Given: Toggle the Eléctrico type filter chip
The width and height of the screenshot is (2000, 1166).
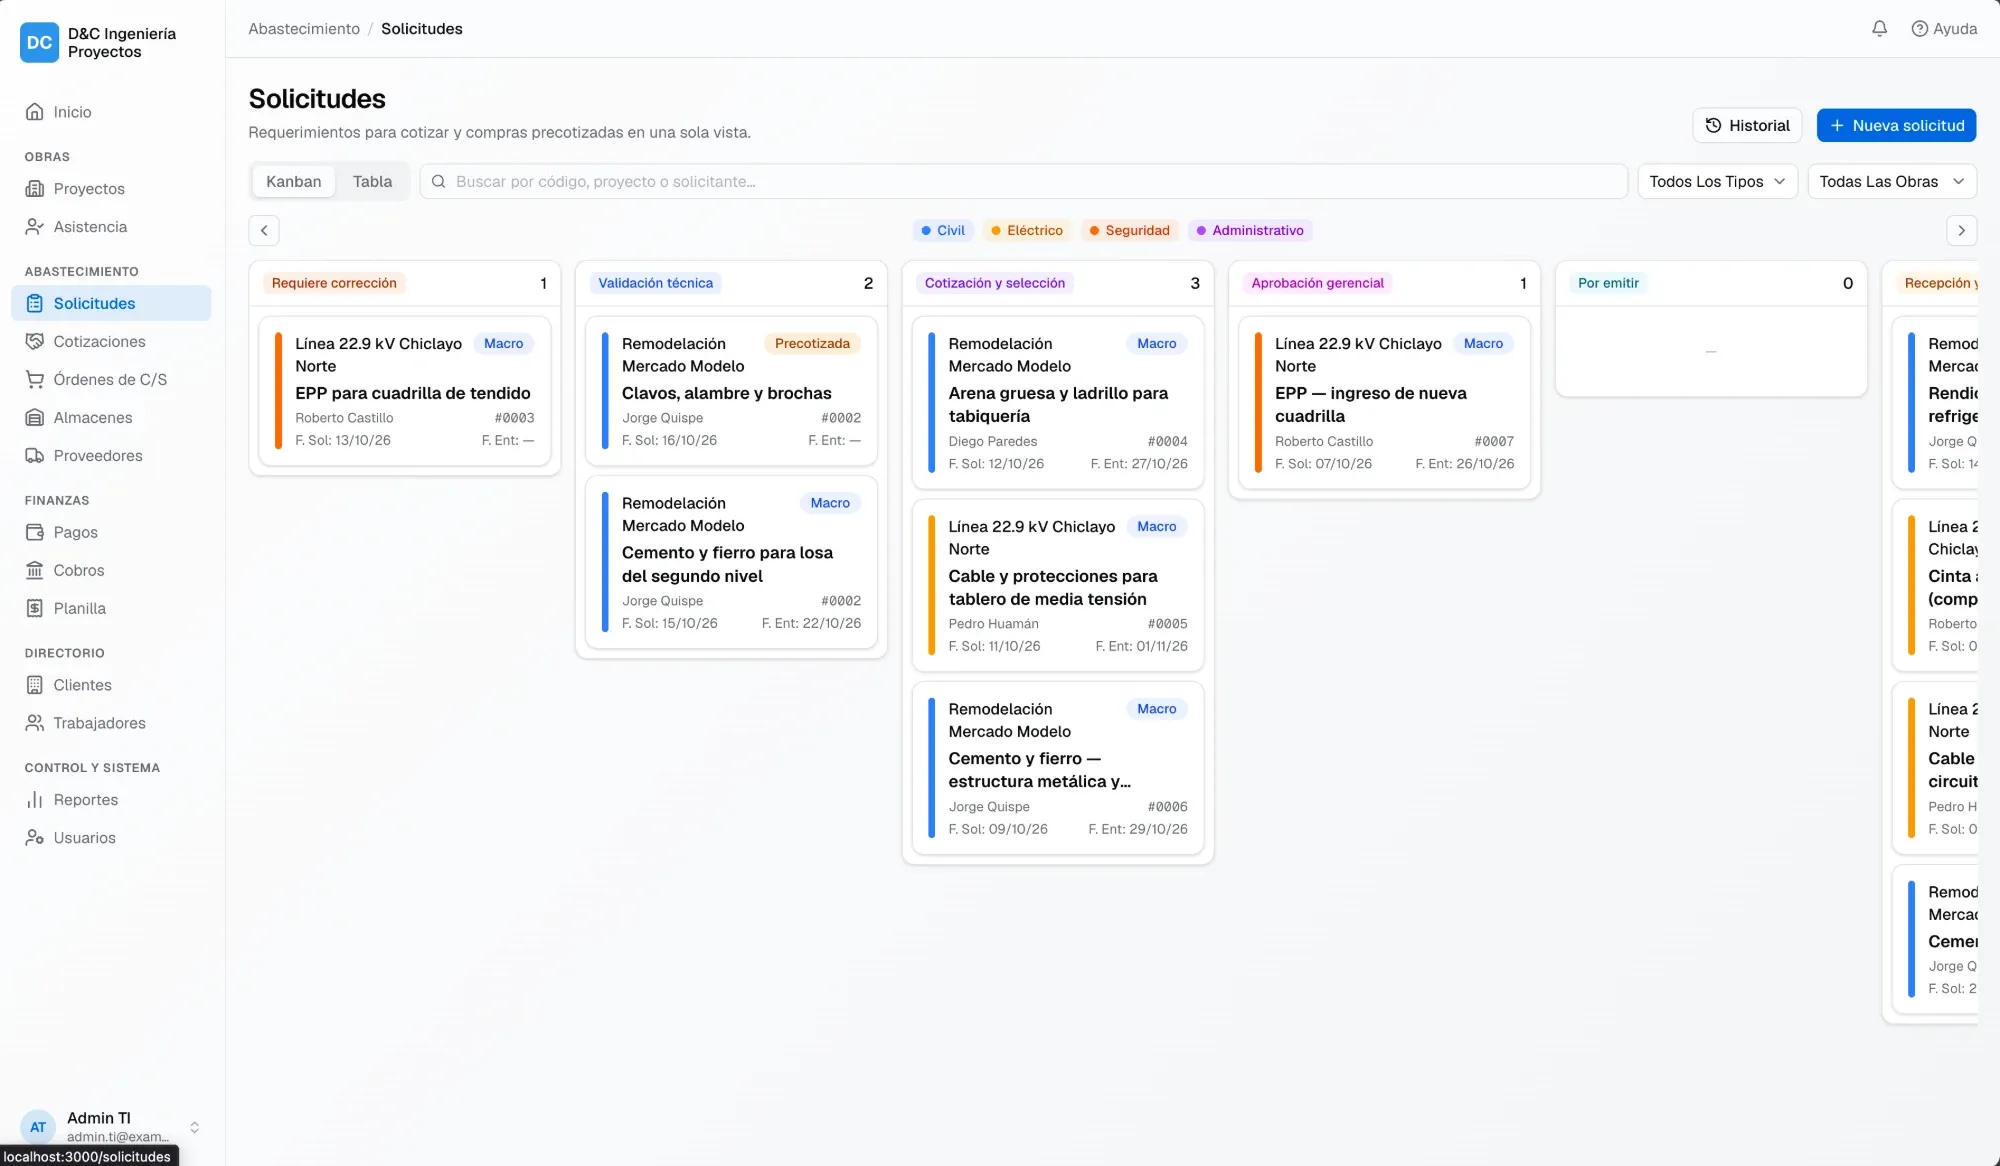Looking at the screenshot, I should (x=1027, y=230).
